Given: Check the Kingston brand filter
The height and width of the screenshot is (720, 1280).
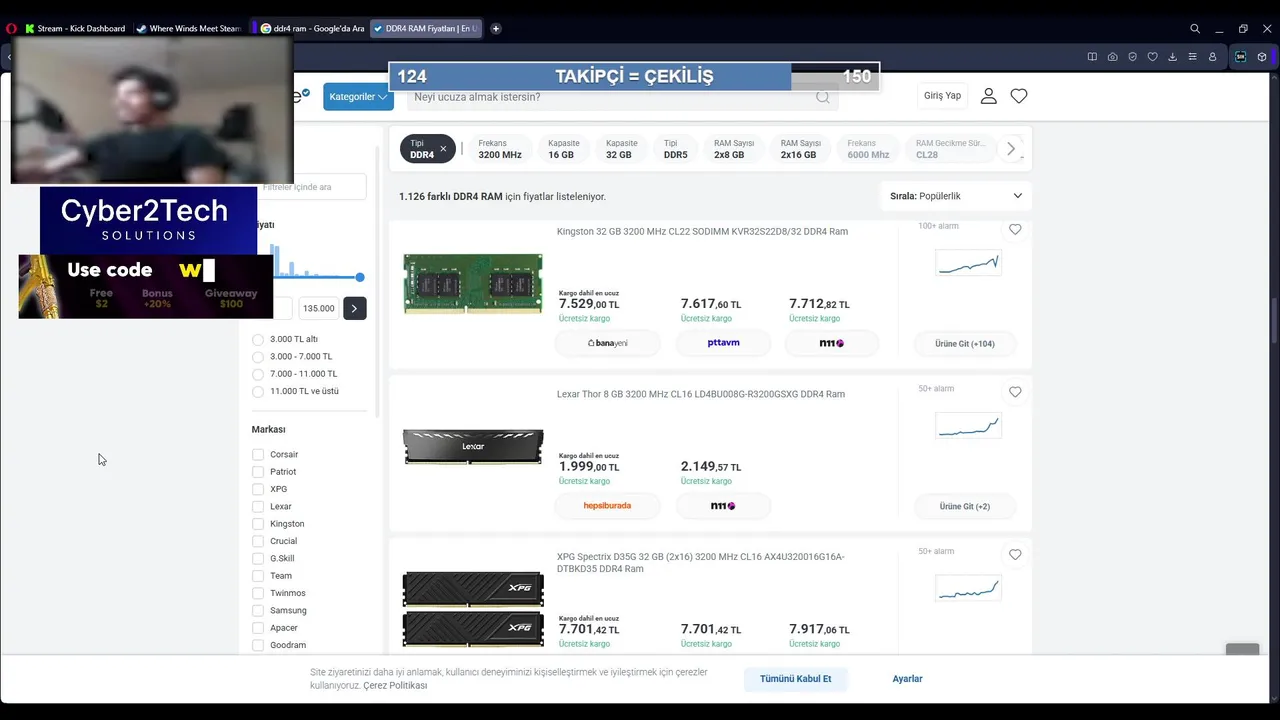Looking at the screenshot, I should (258, 524).
